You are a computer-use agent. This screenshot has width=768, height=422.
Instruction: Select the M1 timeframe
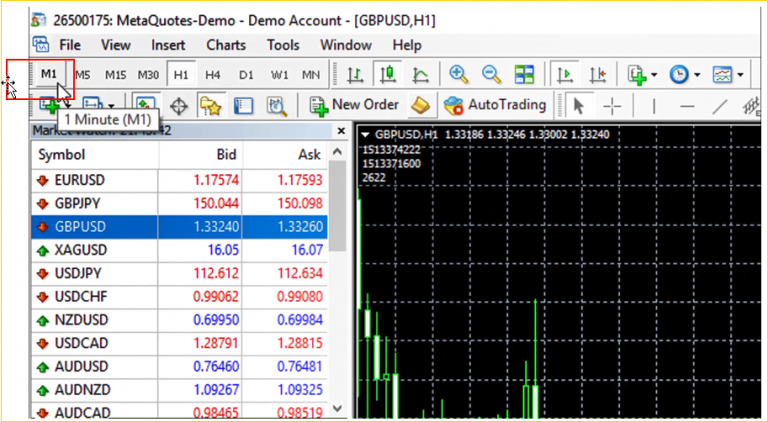click(49, 74)
